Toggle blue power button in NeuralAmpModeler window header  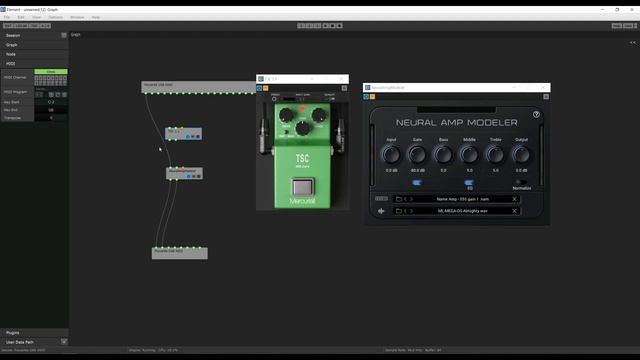[x=366, y=97]
